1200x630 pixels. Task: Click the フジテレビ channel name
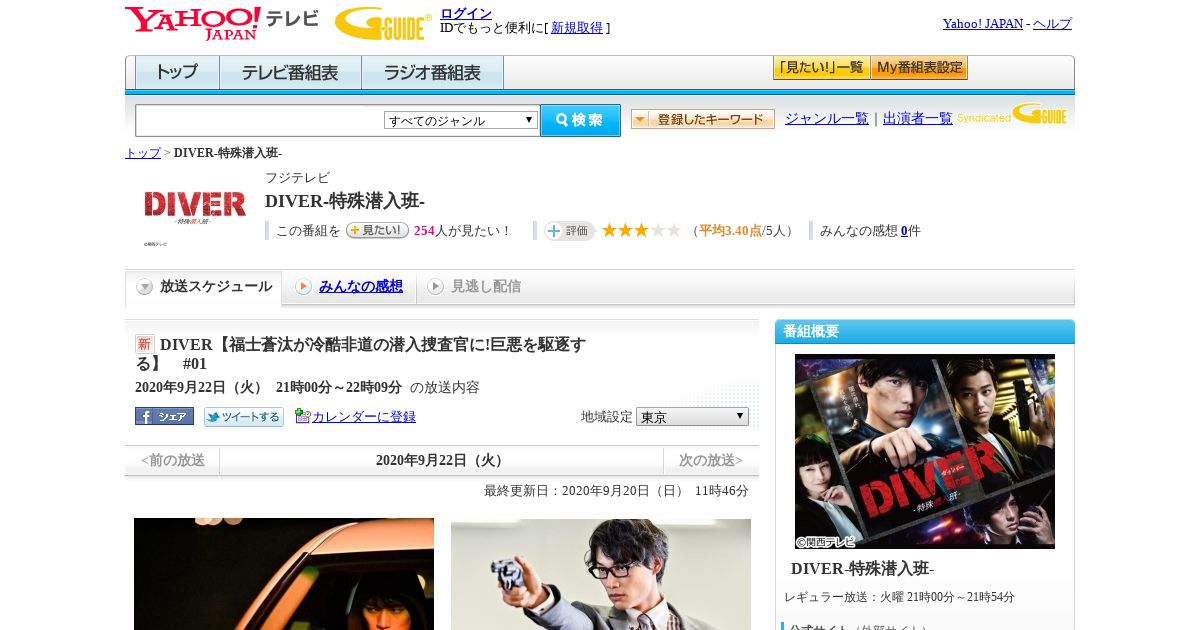297,178
